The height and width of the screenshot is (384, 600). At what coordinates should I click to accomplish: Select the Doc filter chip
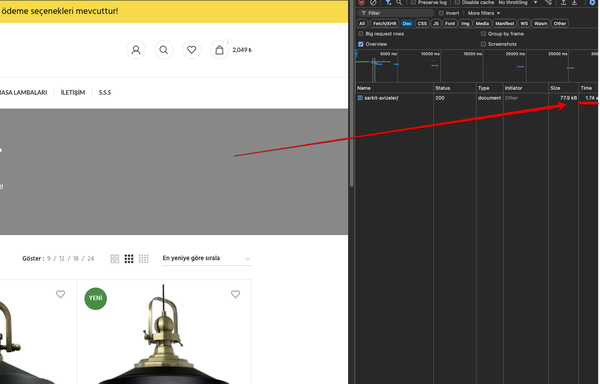click(407, 23)
